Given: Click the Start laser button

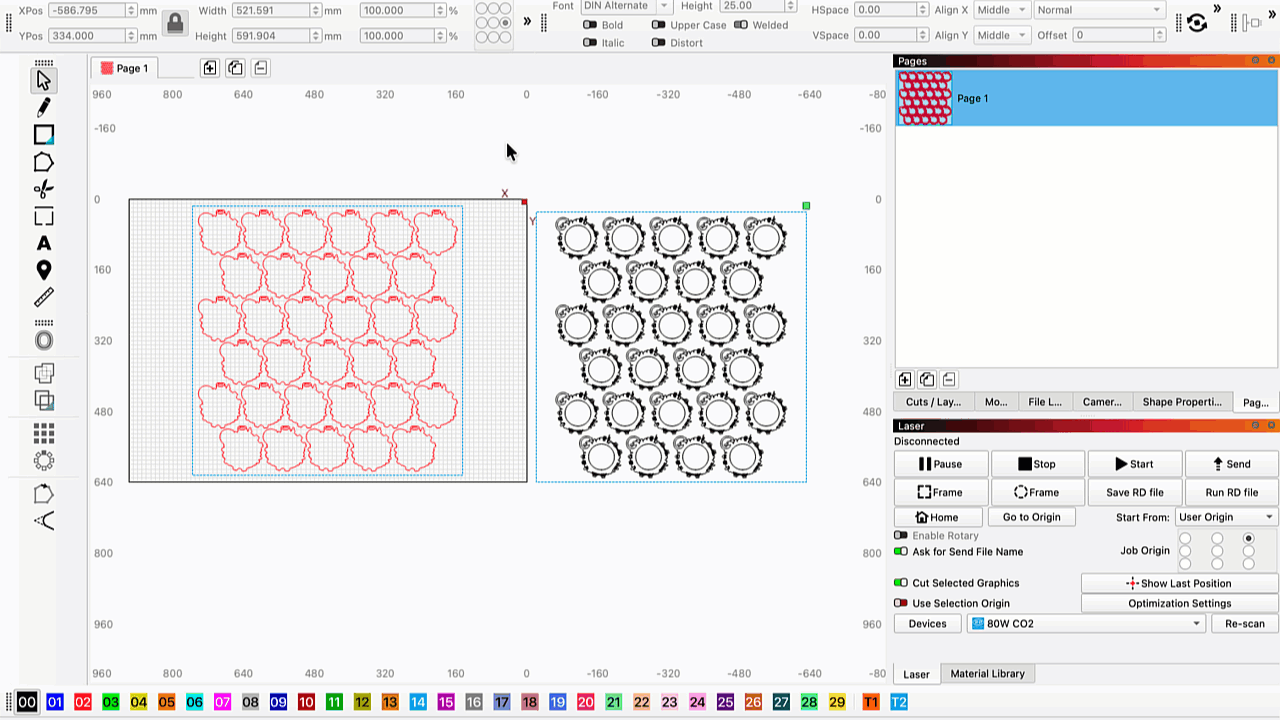Looking at the screenshot, I should click(1134, 464).
